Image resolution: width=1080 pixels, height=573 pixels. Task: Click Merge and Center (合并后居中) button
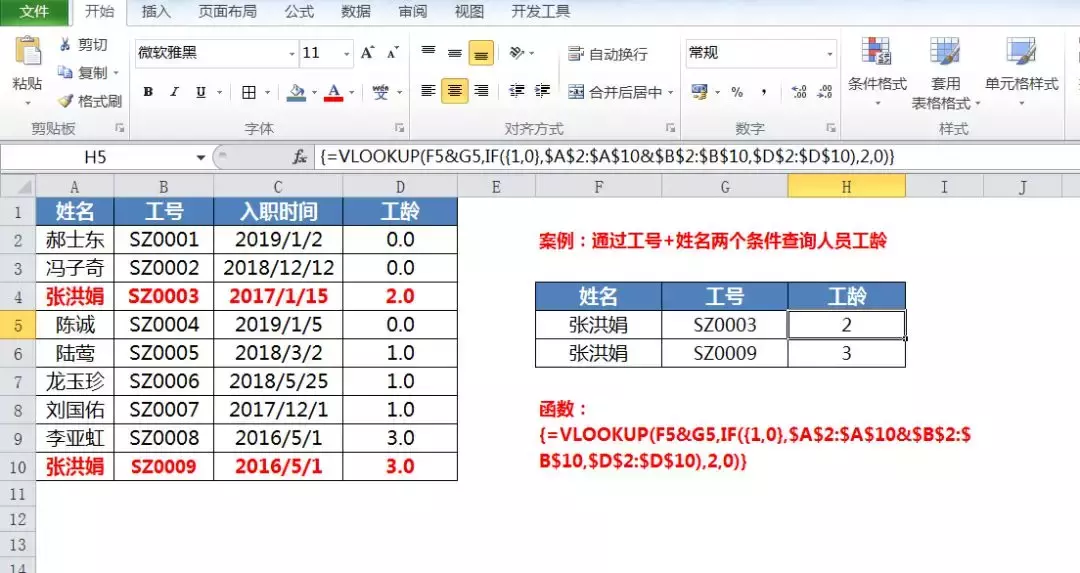coord(614,92)
